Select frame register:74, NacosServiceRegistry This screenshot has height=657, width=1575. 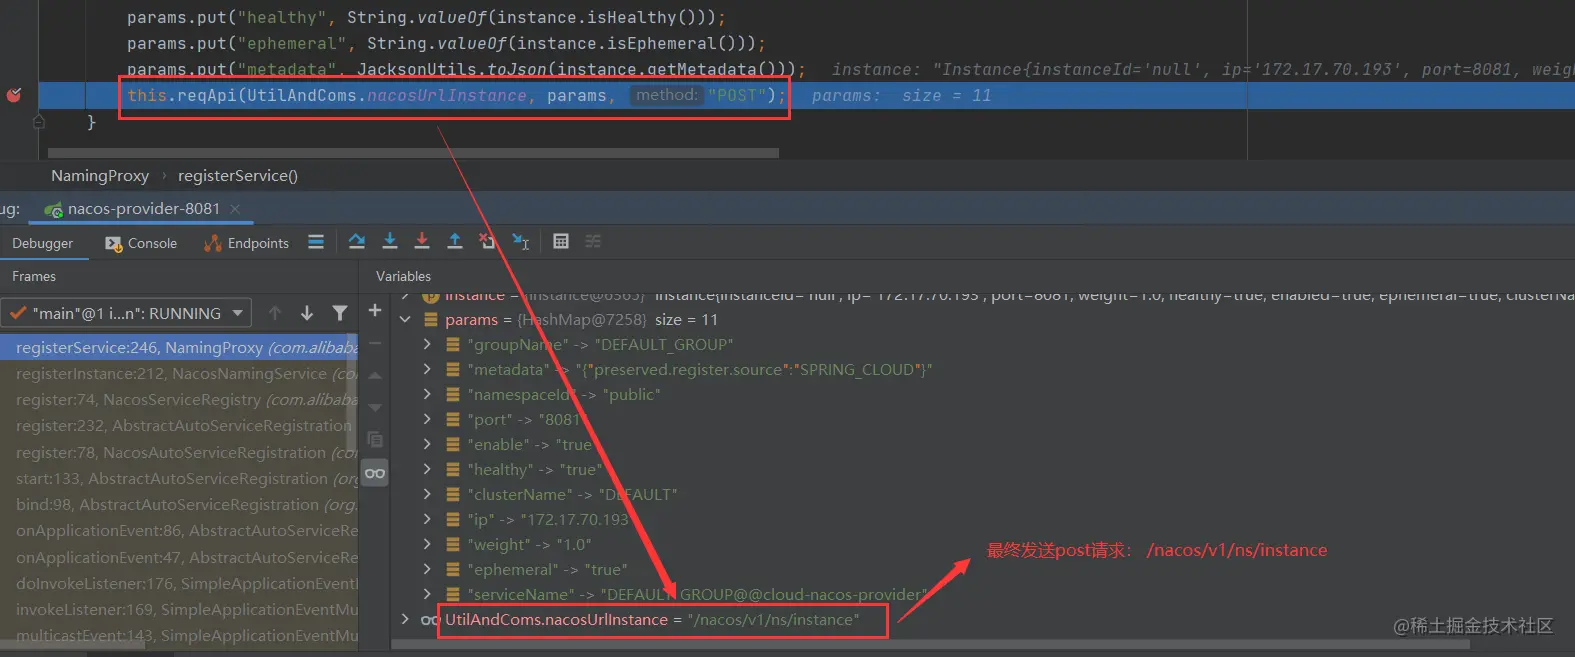pyautogui.click(x=179, y=399)
